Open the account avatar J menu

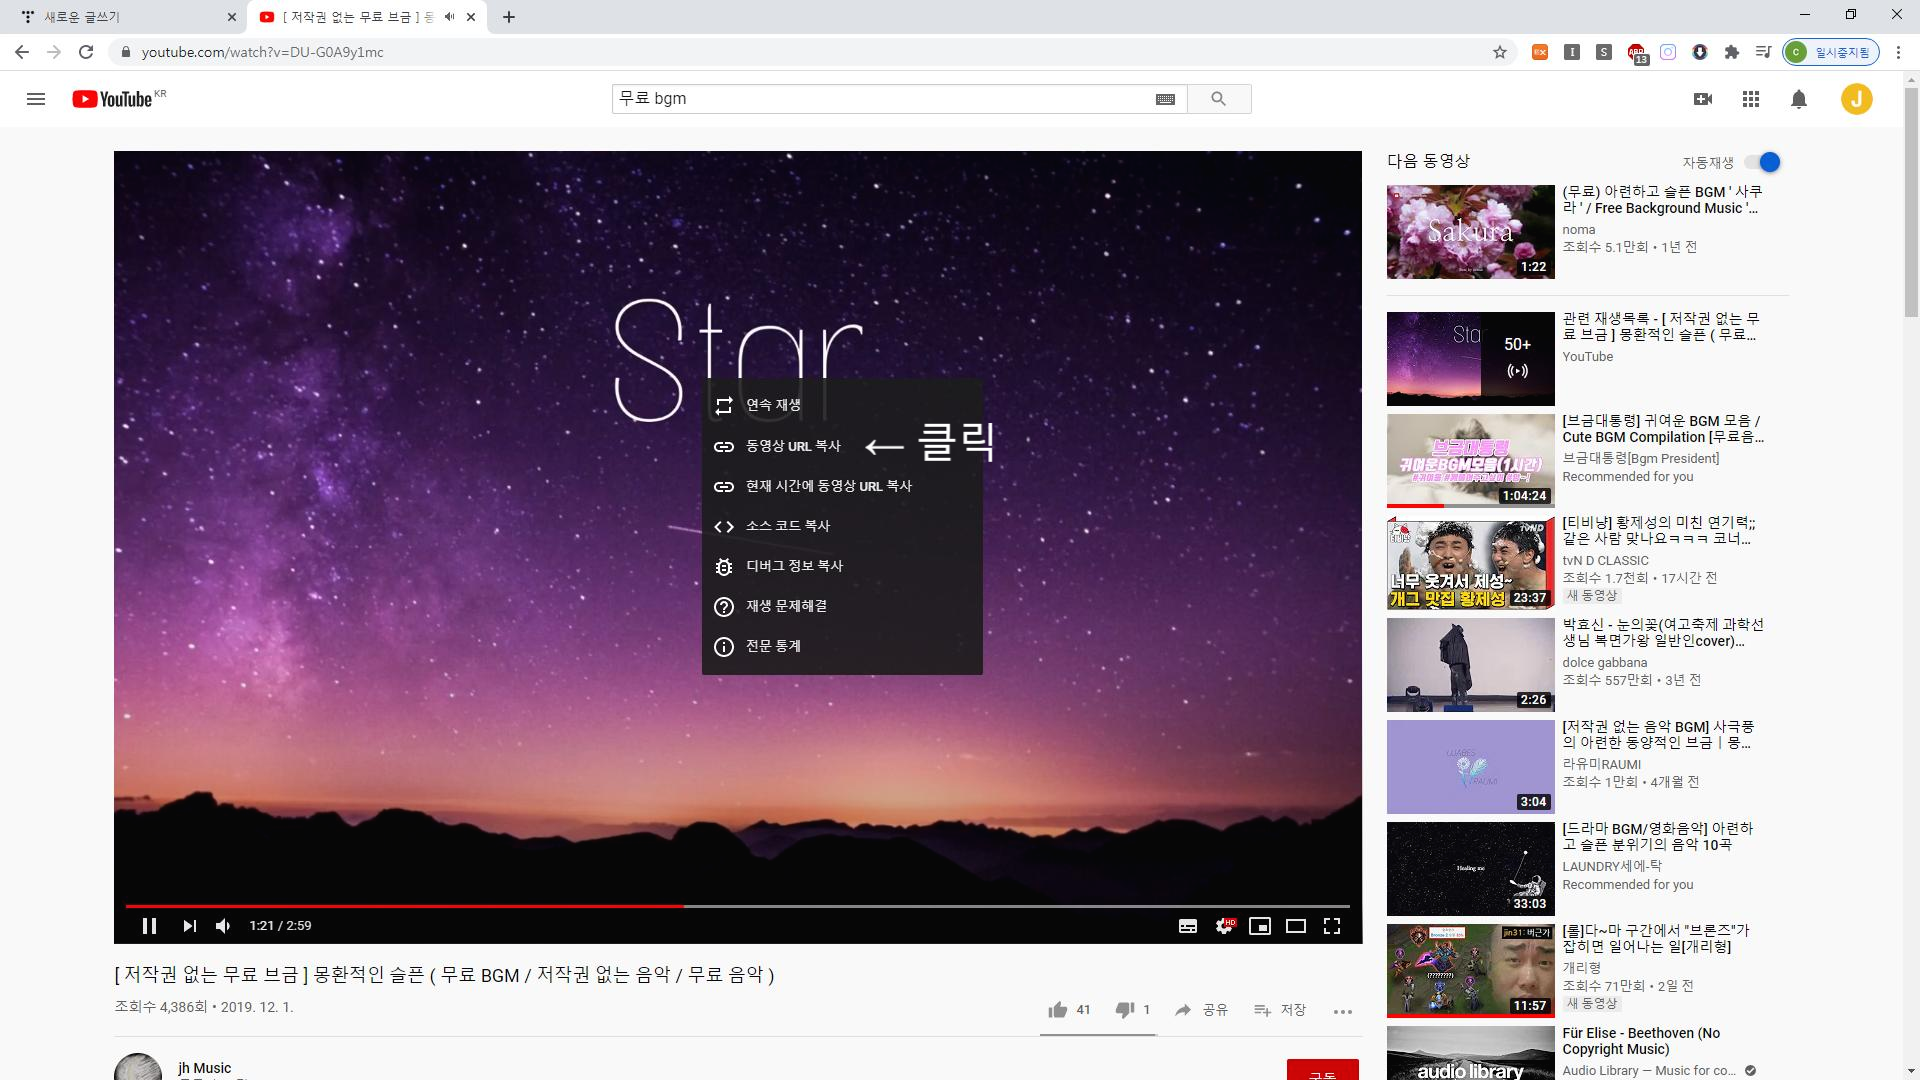tap(1857, 99)
